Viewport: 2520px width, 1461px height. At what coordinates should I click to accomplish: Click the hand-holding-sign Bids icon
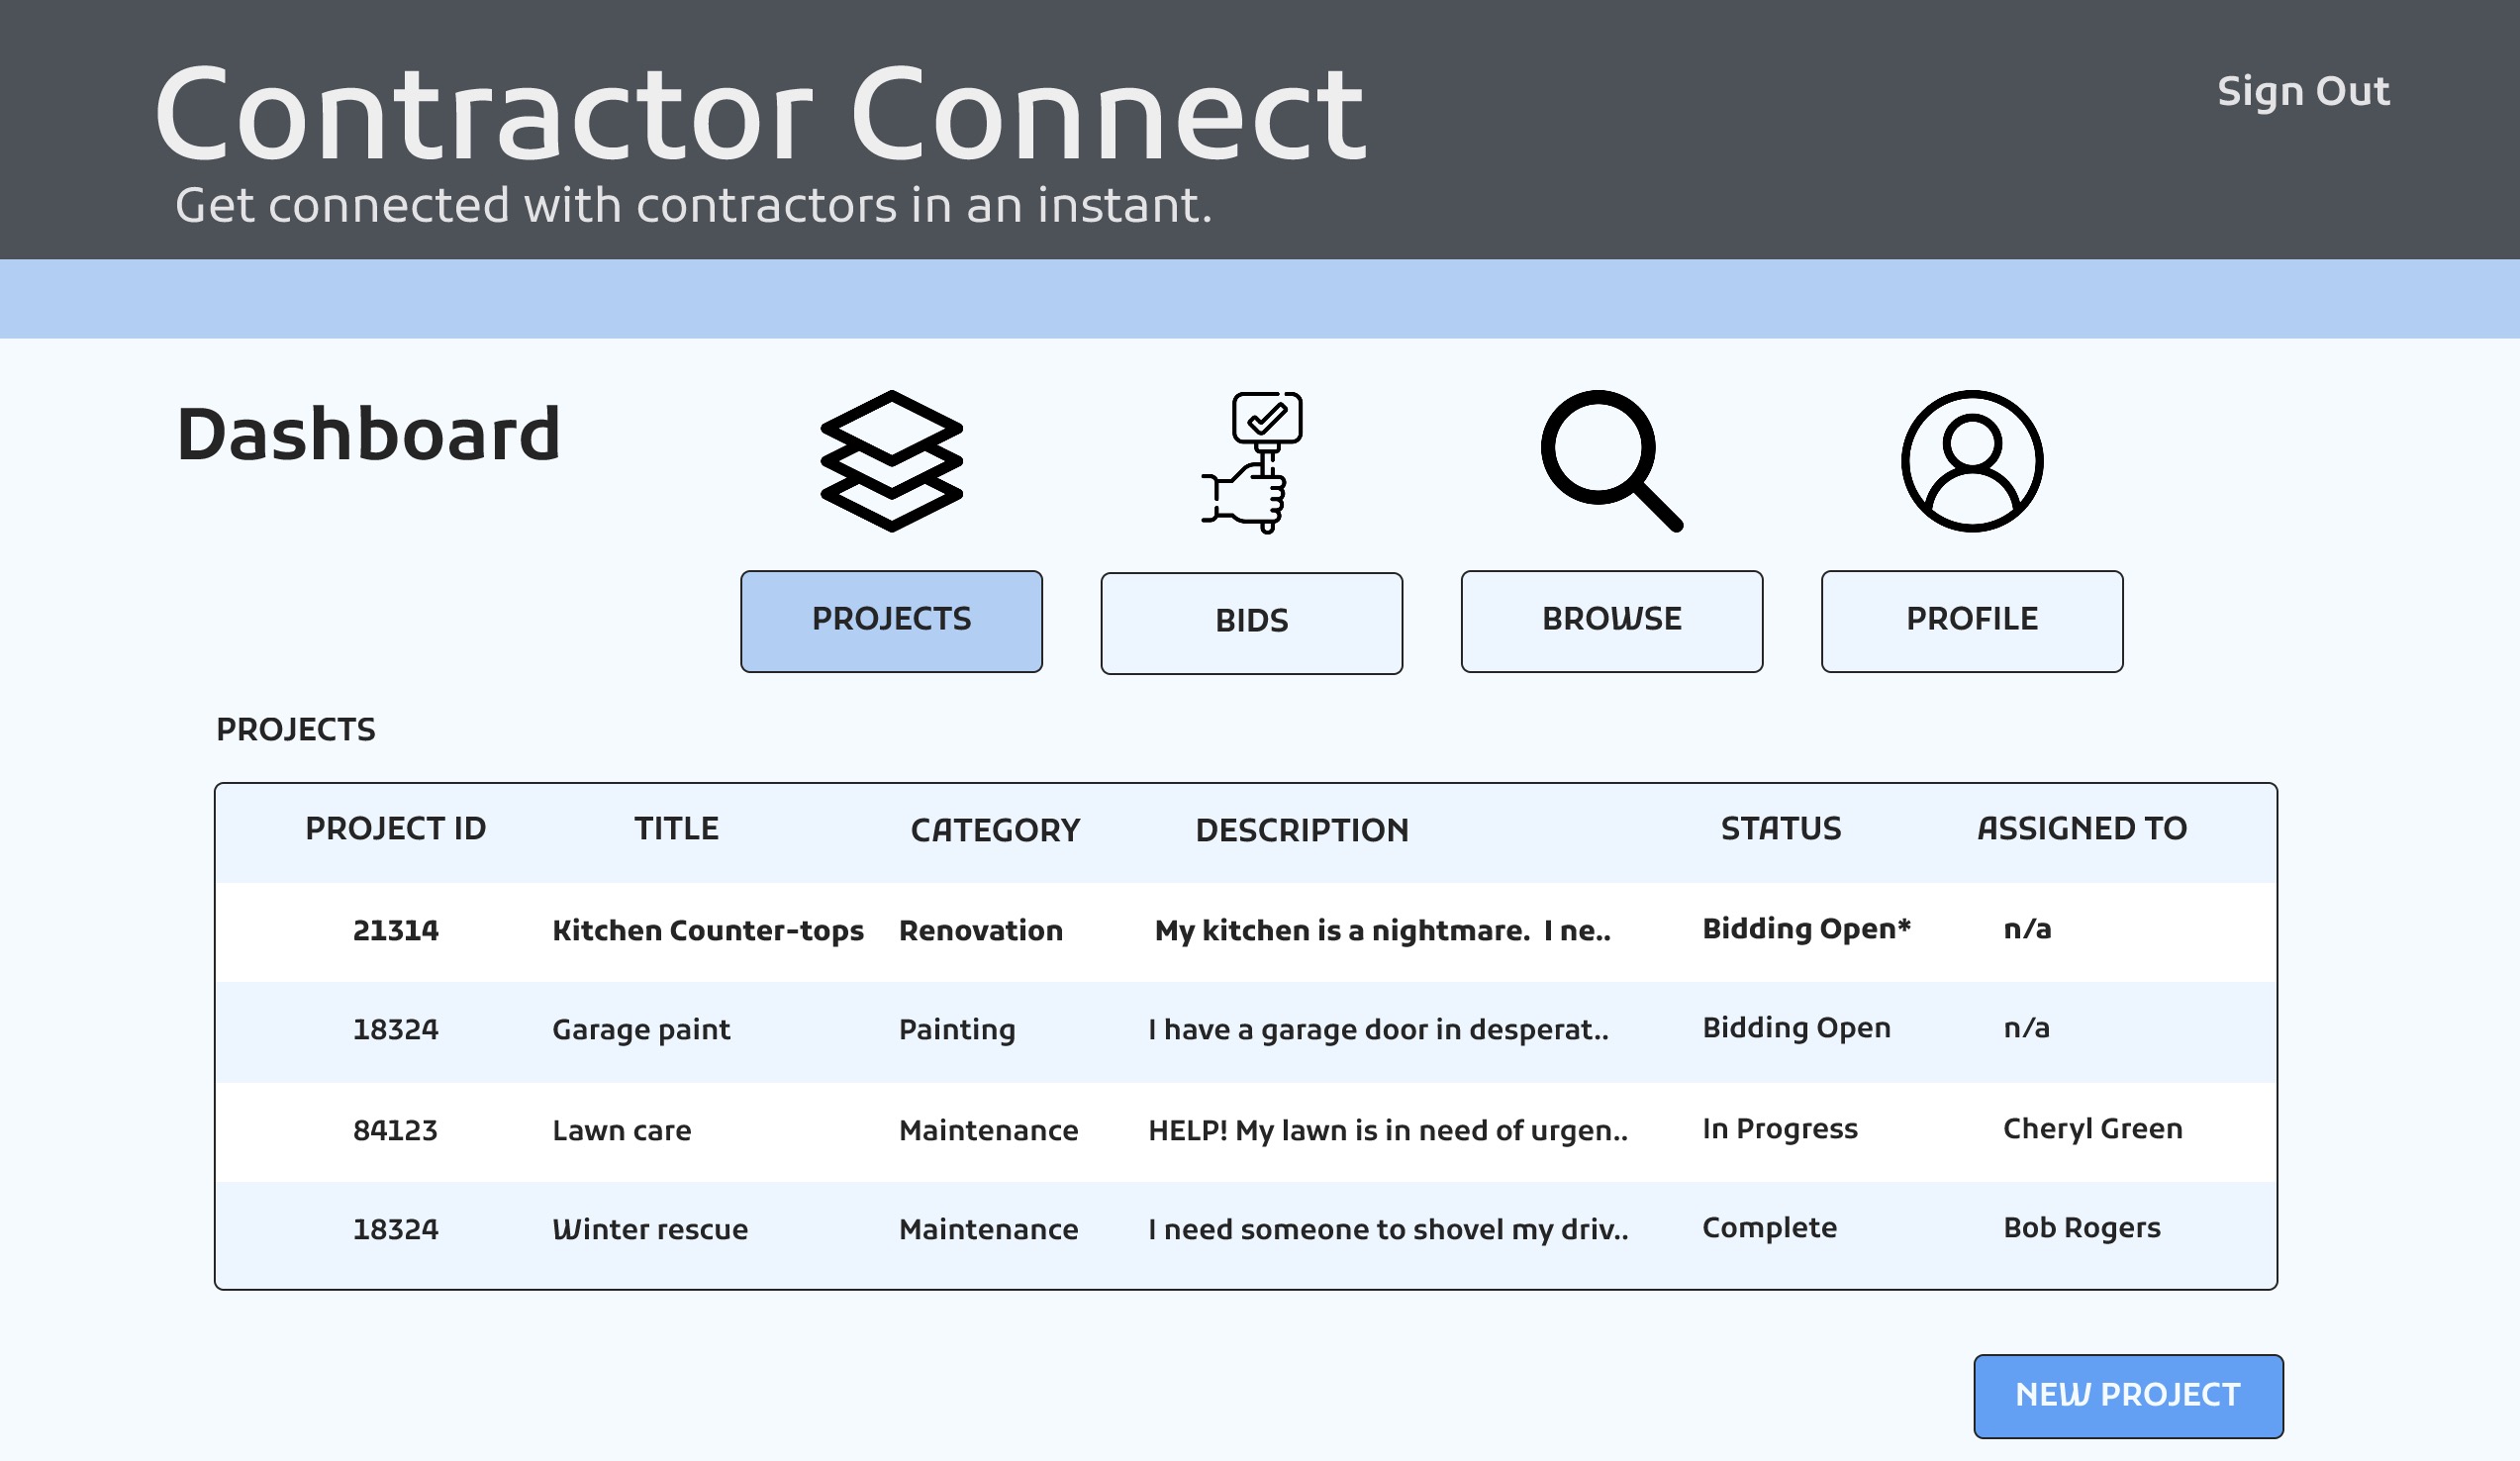[x=1252, y=462]
